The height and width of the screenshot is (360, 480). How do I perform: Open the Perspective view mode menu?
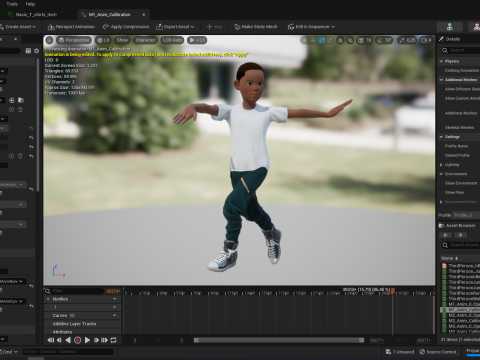point(74,40)
